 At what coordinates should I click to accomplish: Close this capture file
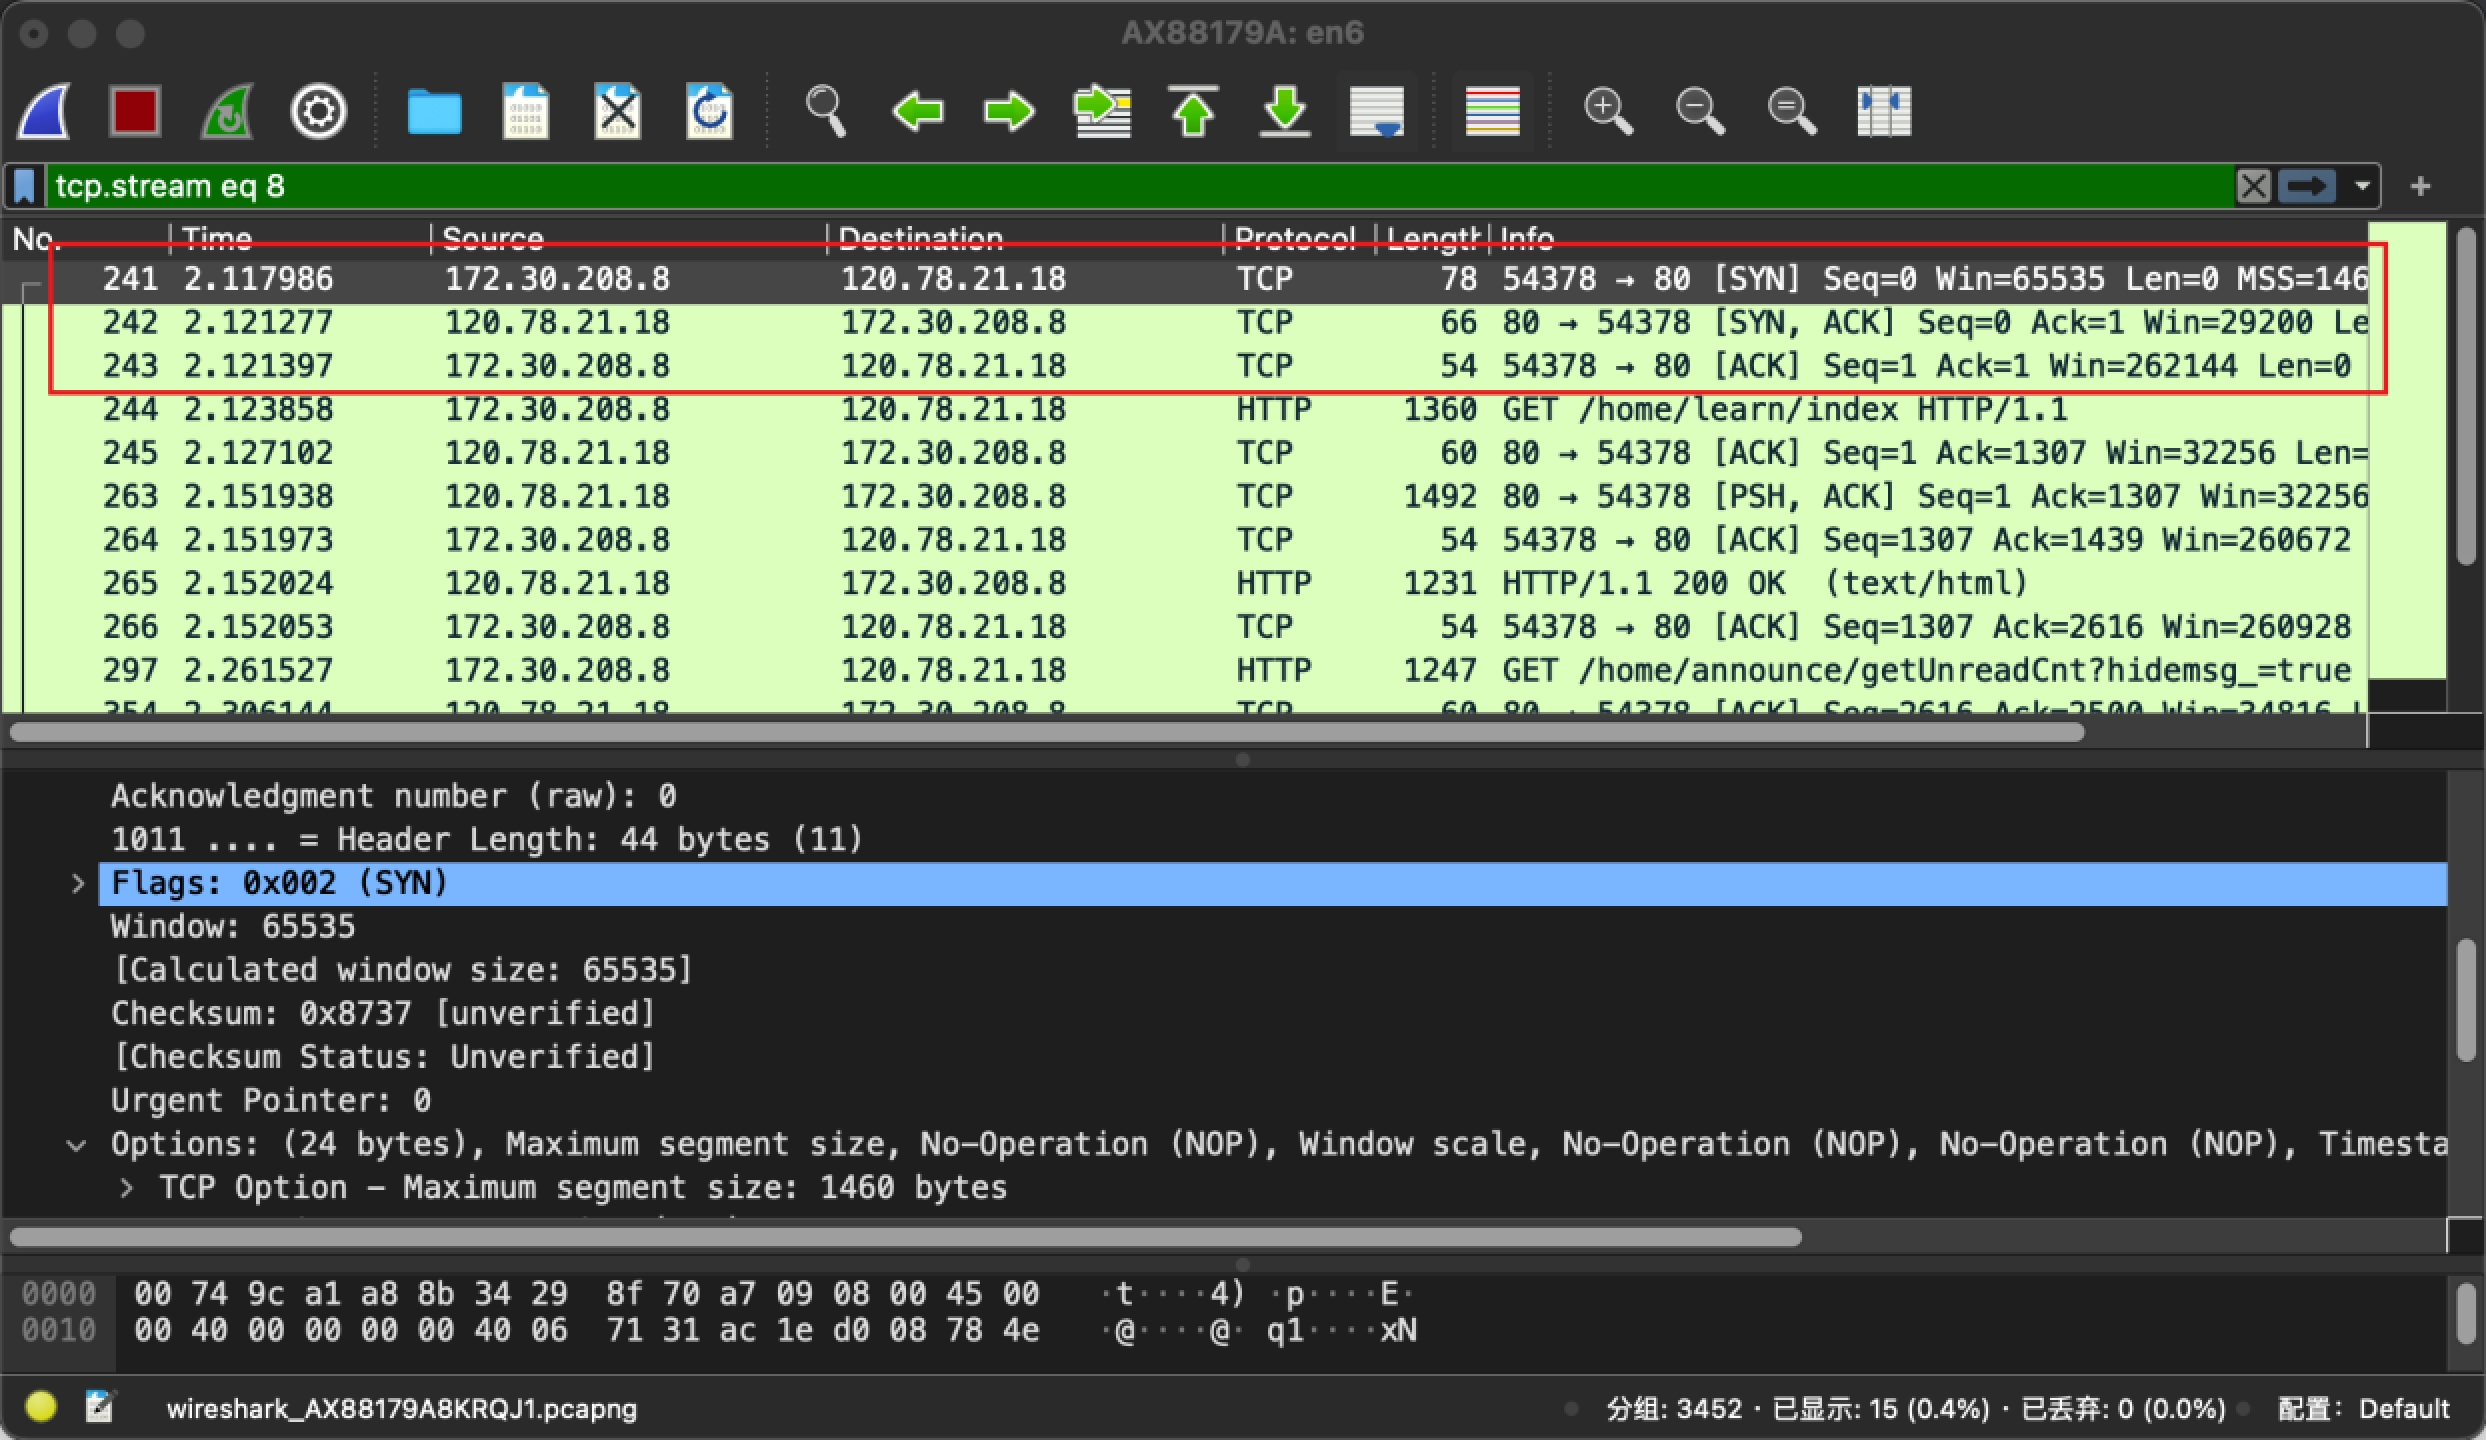(x=618, y=111)
